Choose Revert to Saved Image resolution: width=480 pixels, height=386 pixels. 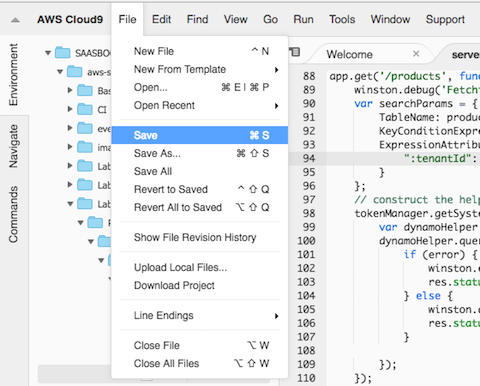click(x=200, y=189)
